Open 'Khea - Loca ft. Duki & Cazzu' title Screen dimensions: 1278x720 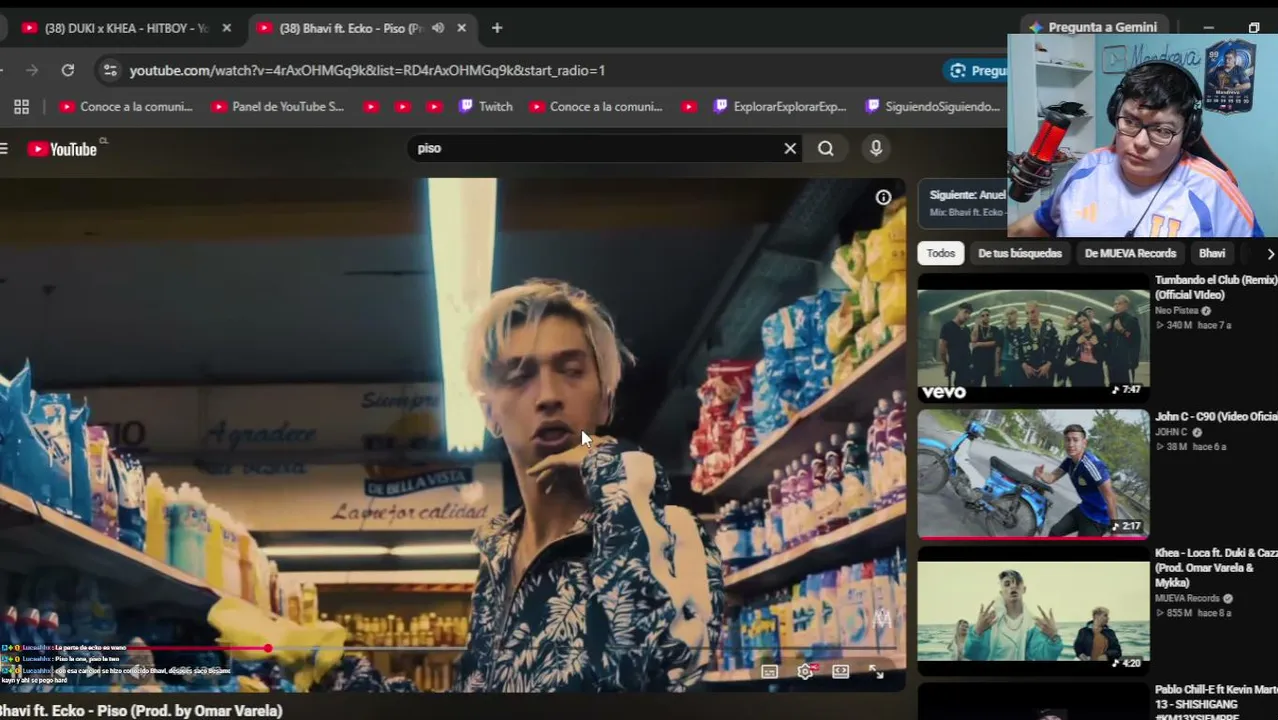pos(1216,568)
